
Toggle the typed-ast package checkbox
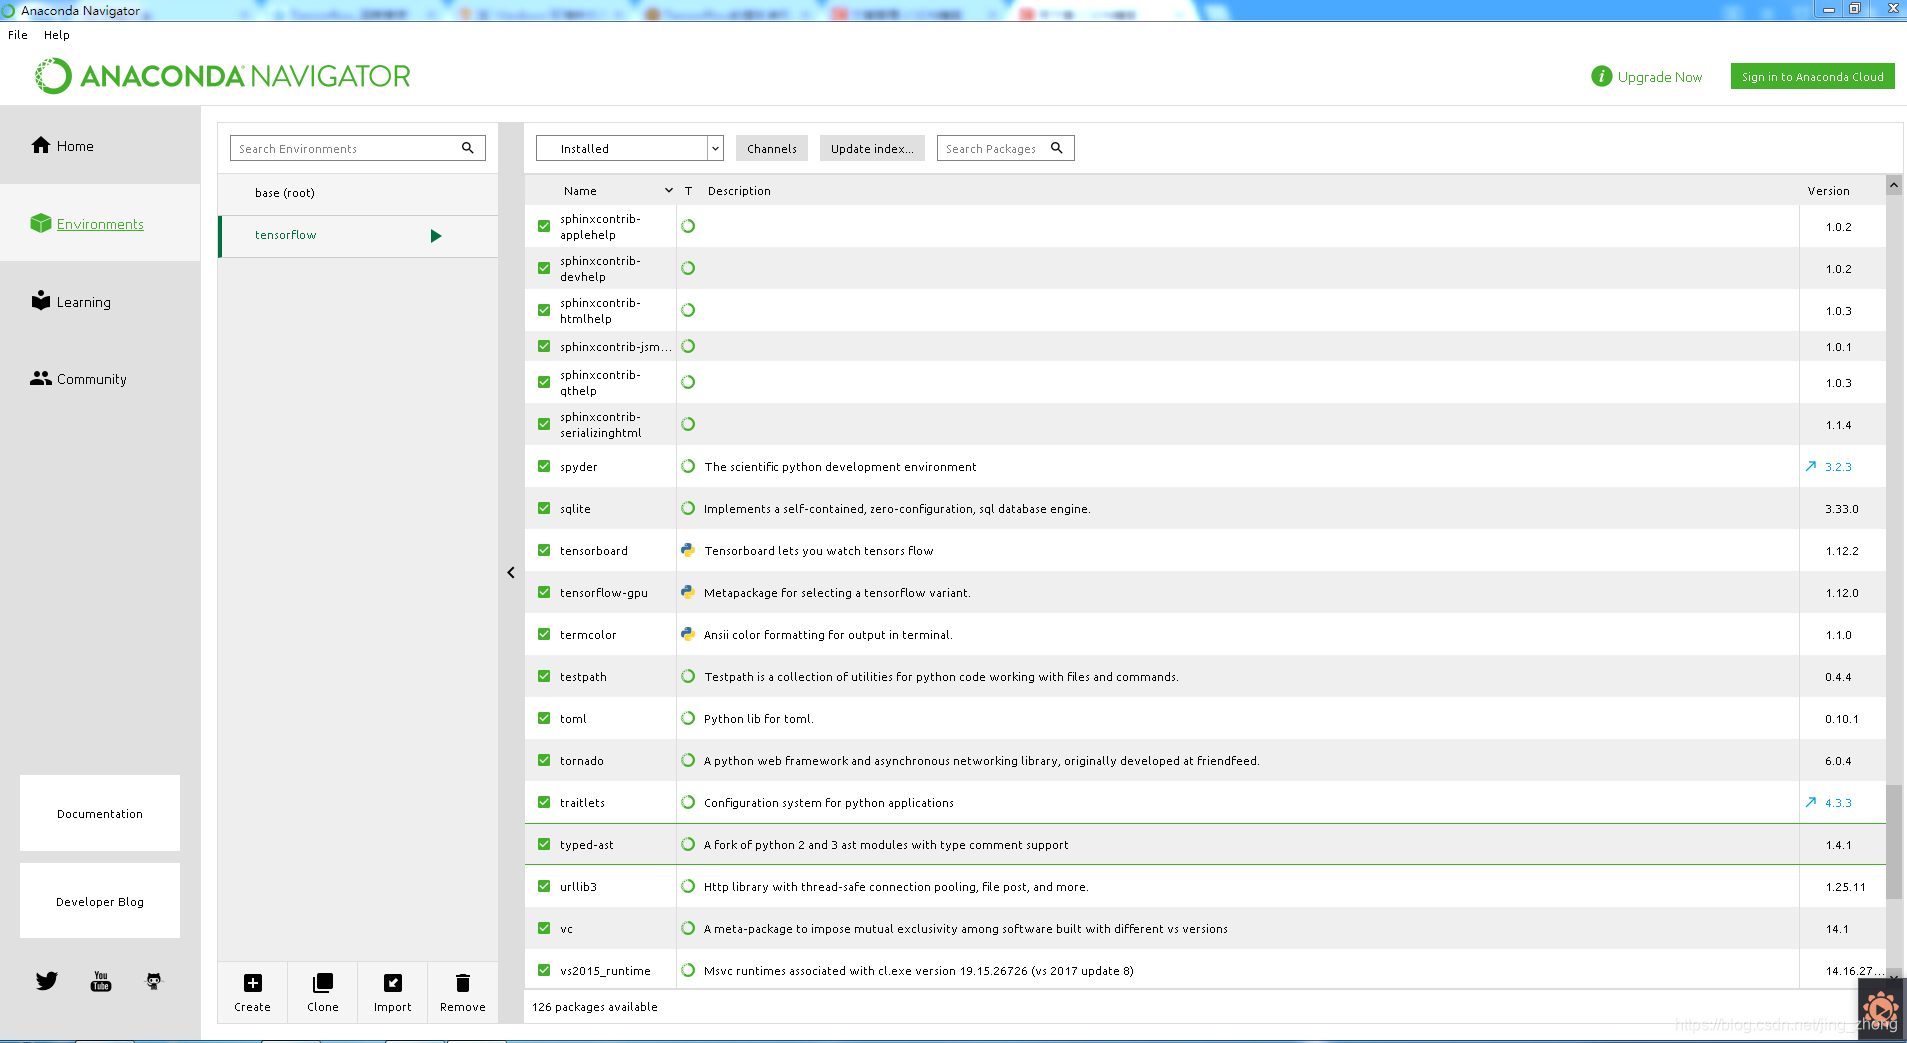[544, 844]
